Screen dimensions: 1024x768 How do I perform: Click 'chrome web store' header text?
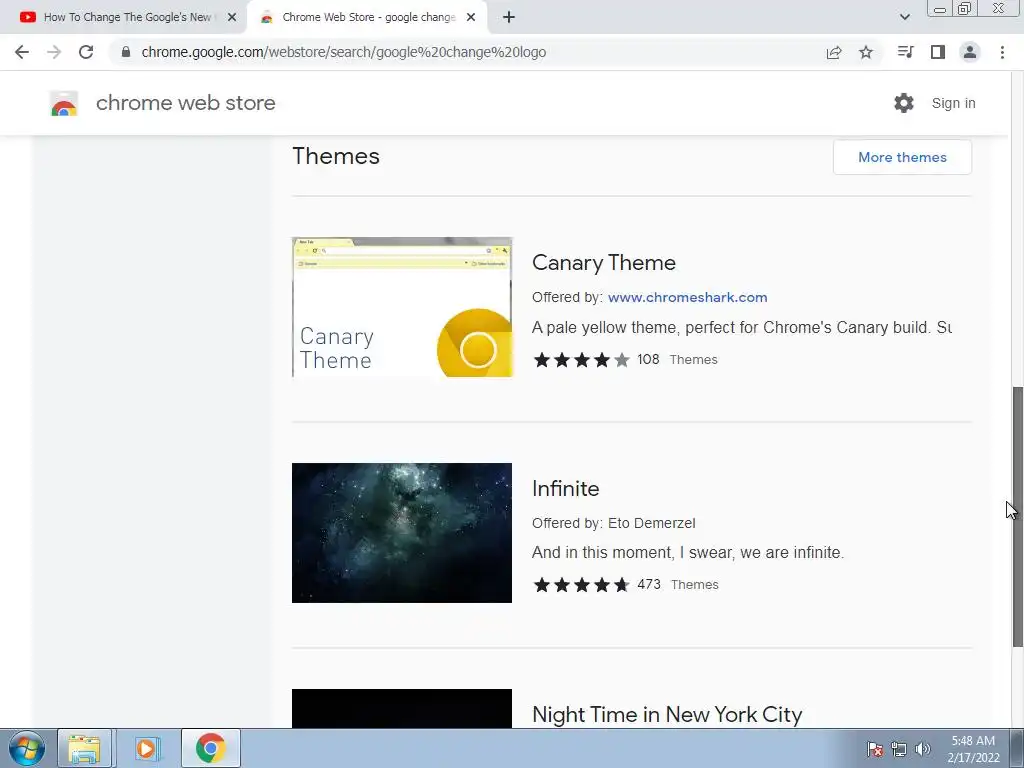pyautogui.click(x=185, y=103)
